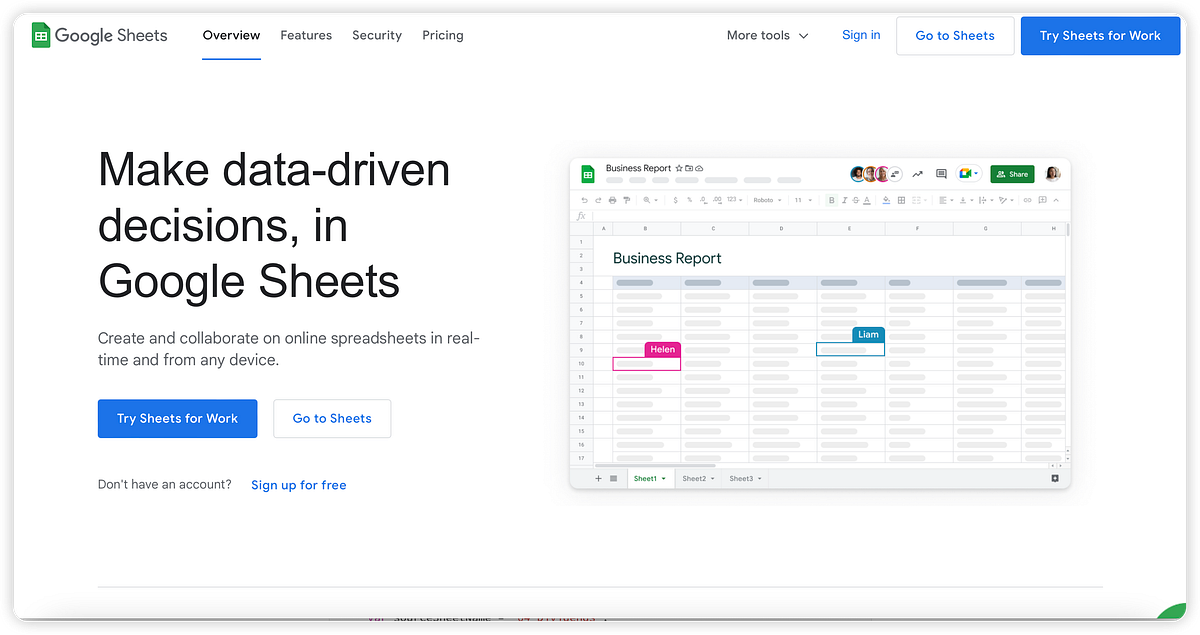The image size is (1200, 635).
Task: Click the plus icon to add a sheet
Action: pyautogui.click(x=596, y=478)
